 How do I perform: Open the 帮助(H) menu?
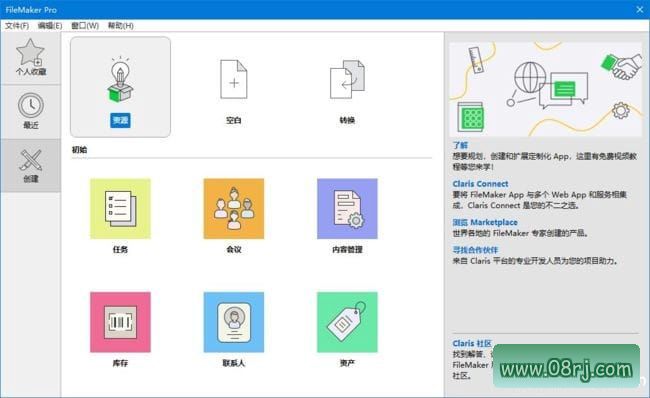[x=121, y=26]
